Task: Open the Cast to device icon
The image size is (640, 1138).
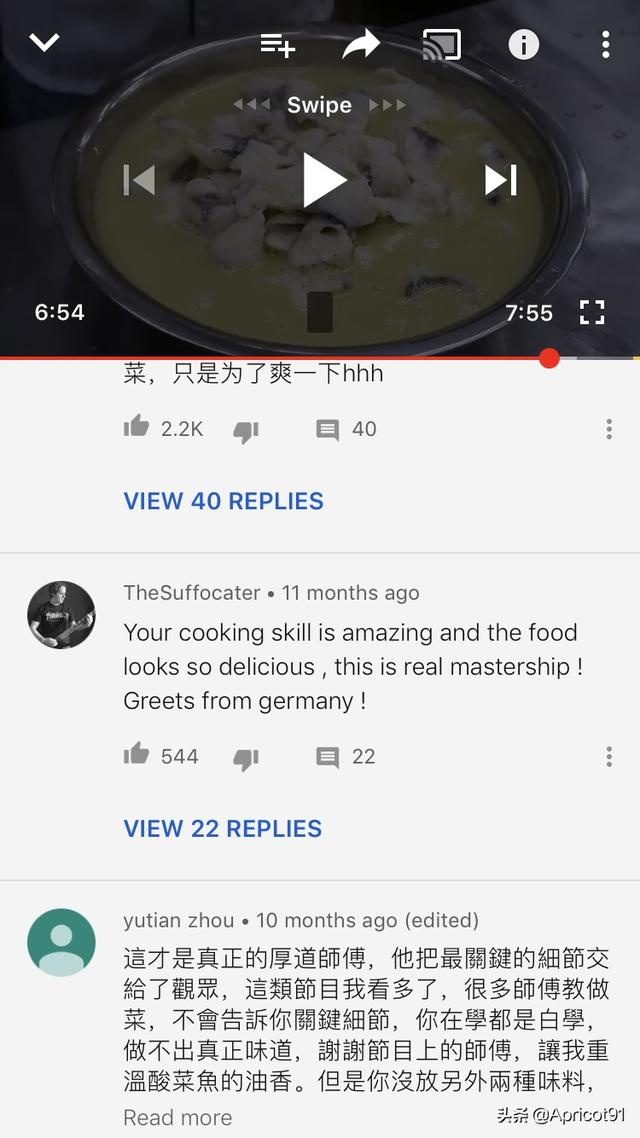Action: 441,44
